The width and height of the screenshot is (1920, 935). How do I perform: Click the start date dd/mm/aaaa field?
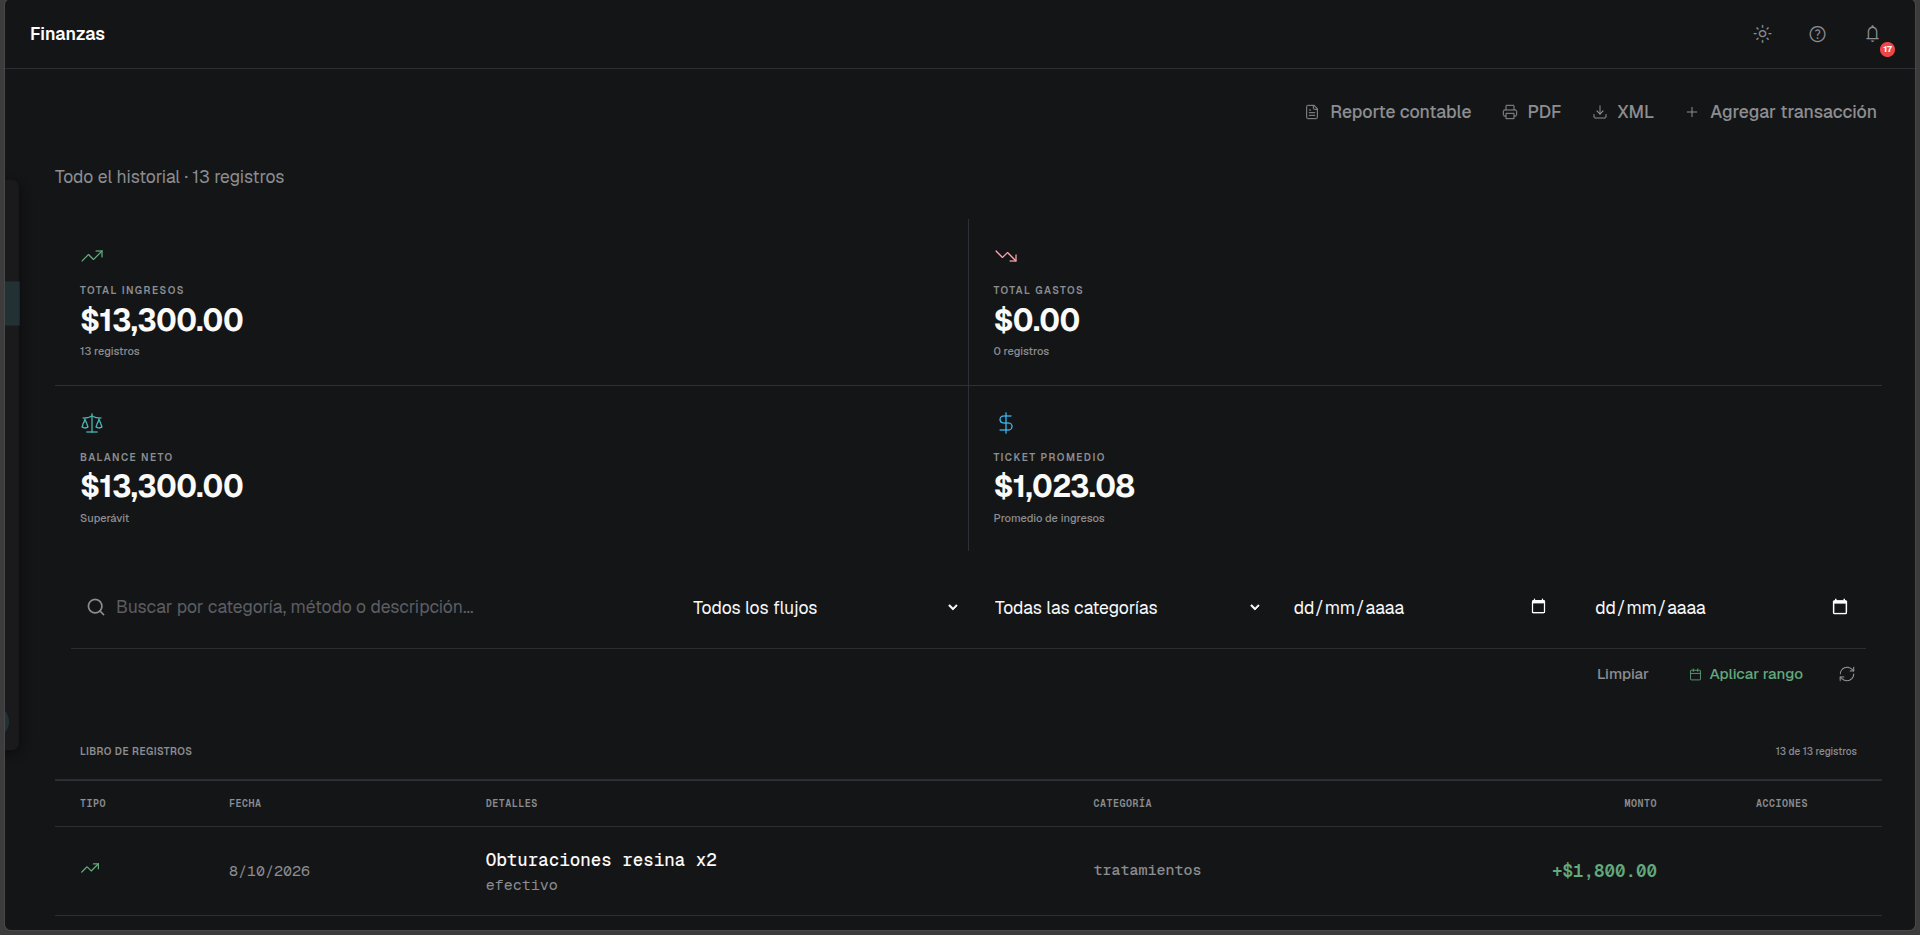point(1349,608)
